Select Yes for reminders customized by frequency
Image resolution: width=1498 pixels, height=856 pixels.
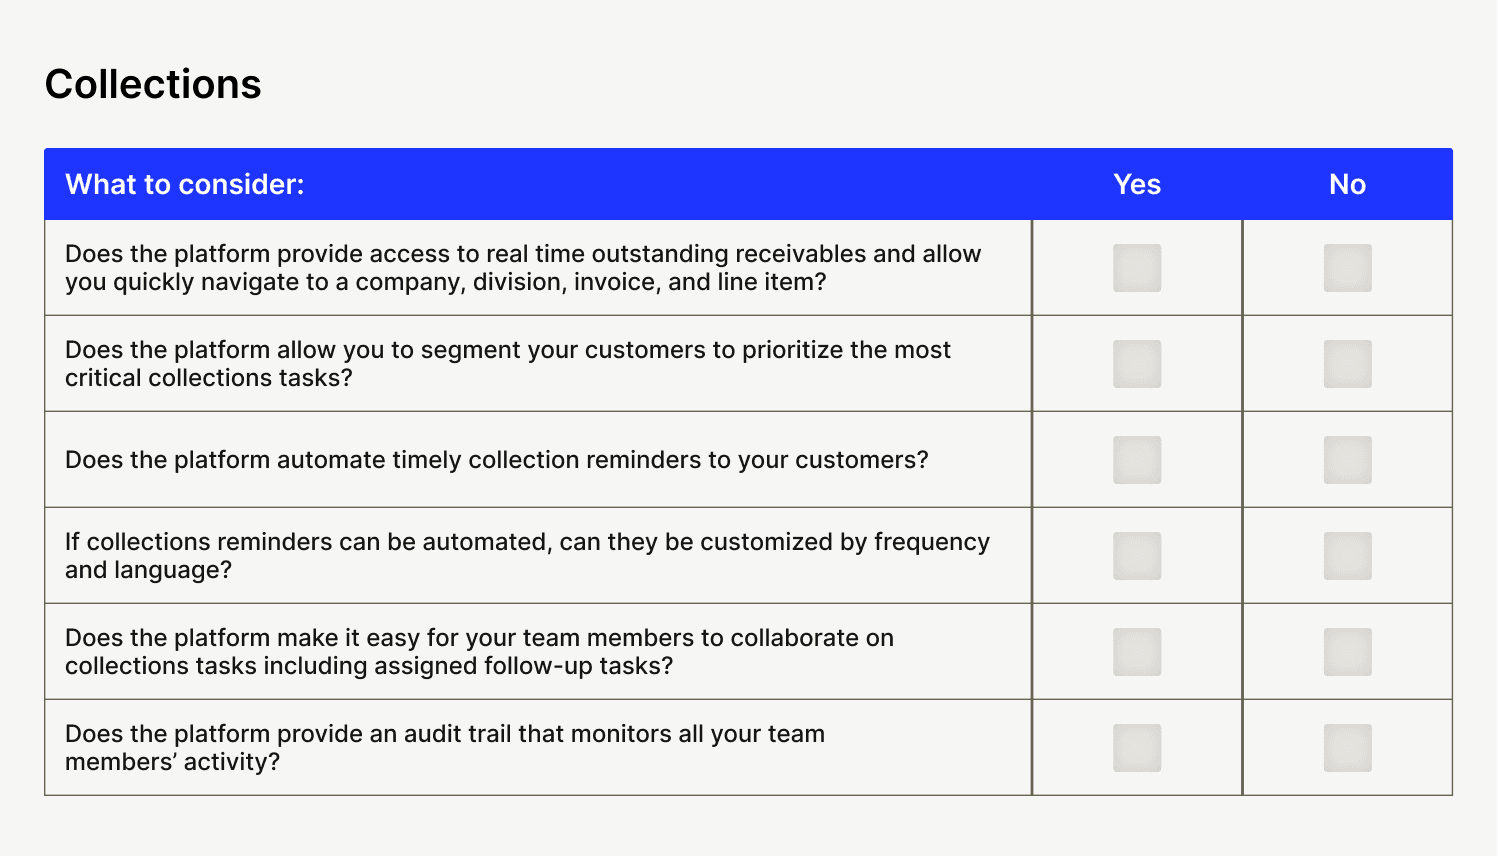tap(1137, 556)
